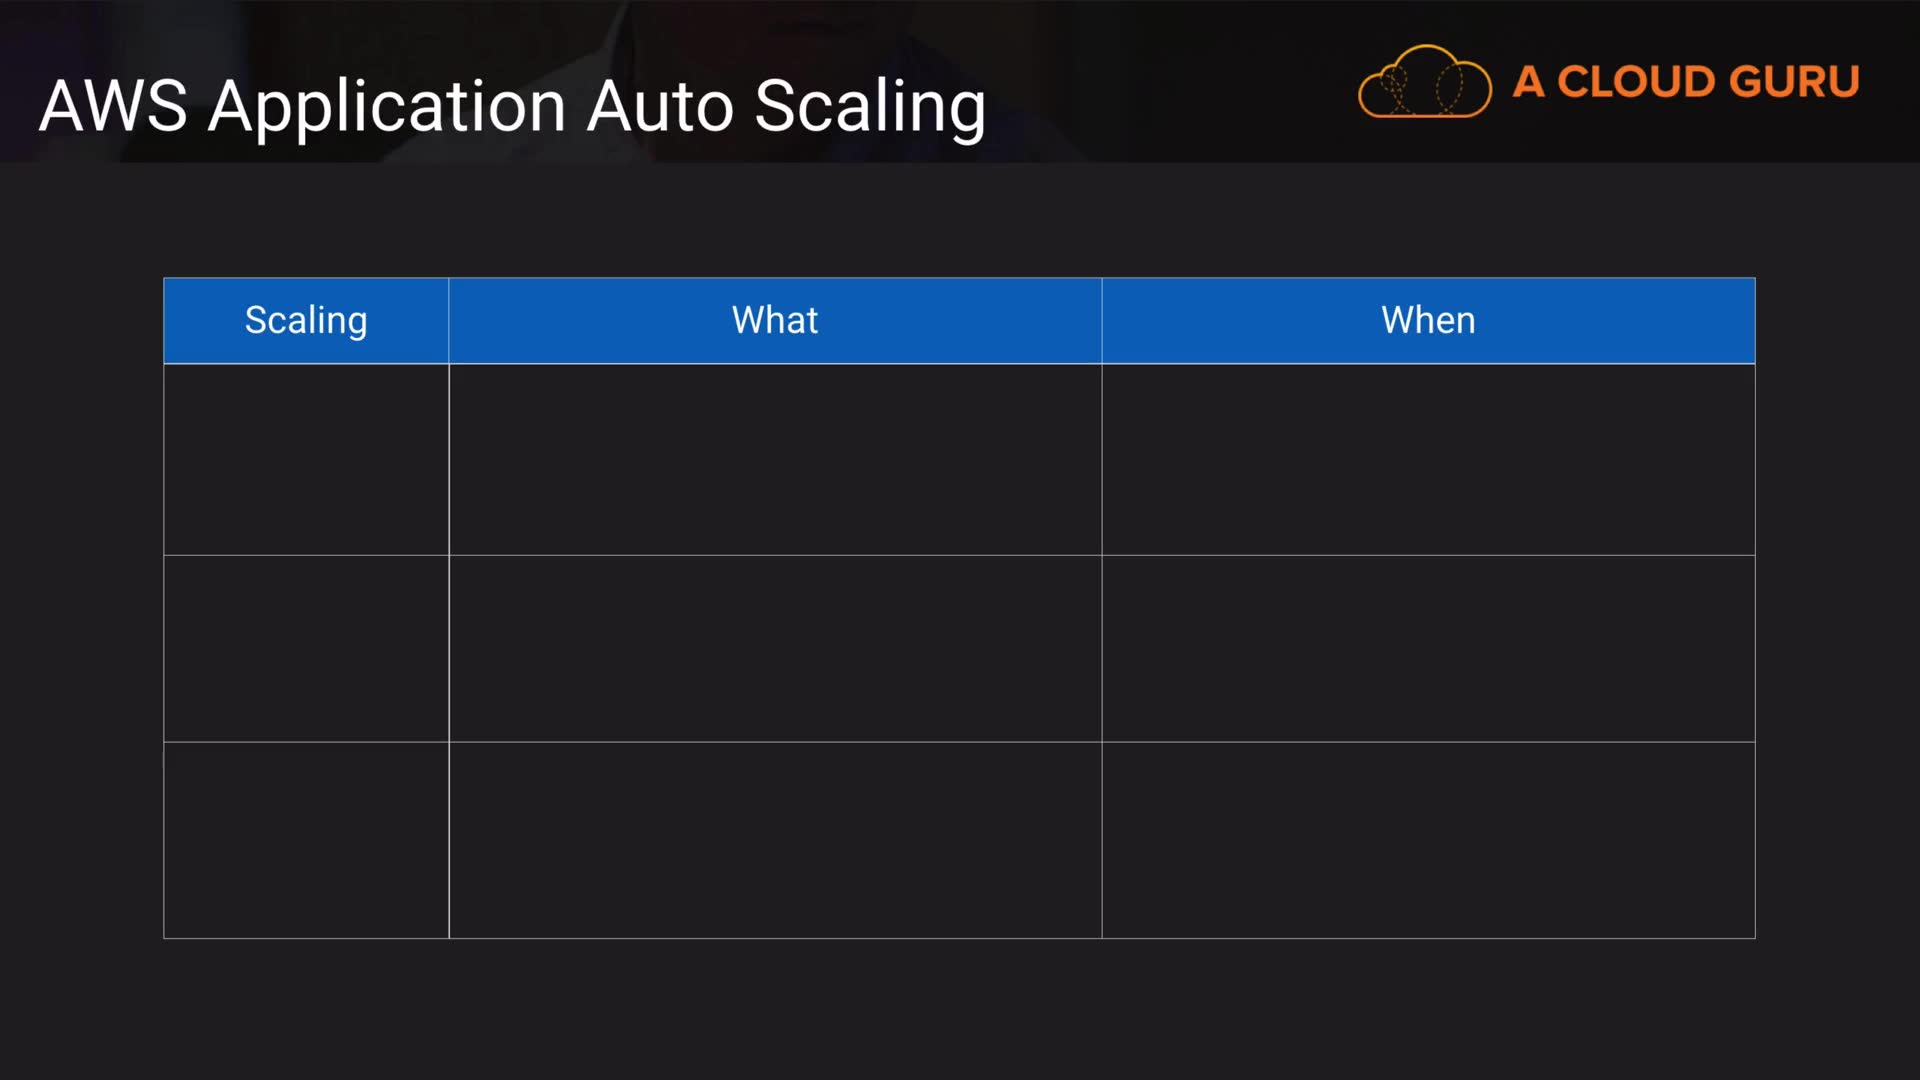Viewport: 1920px width, 1080px height.
Task: Select the Scaling column header
Action: click(306, 321)
